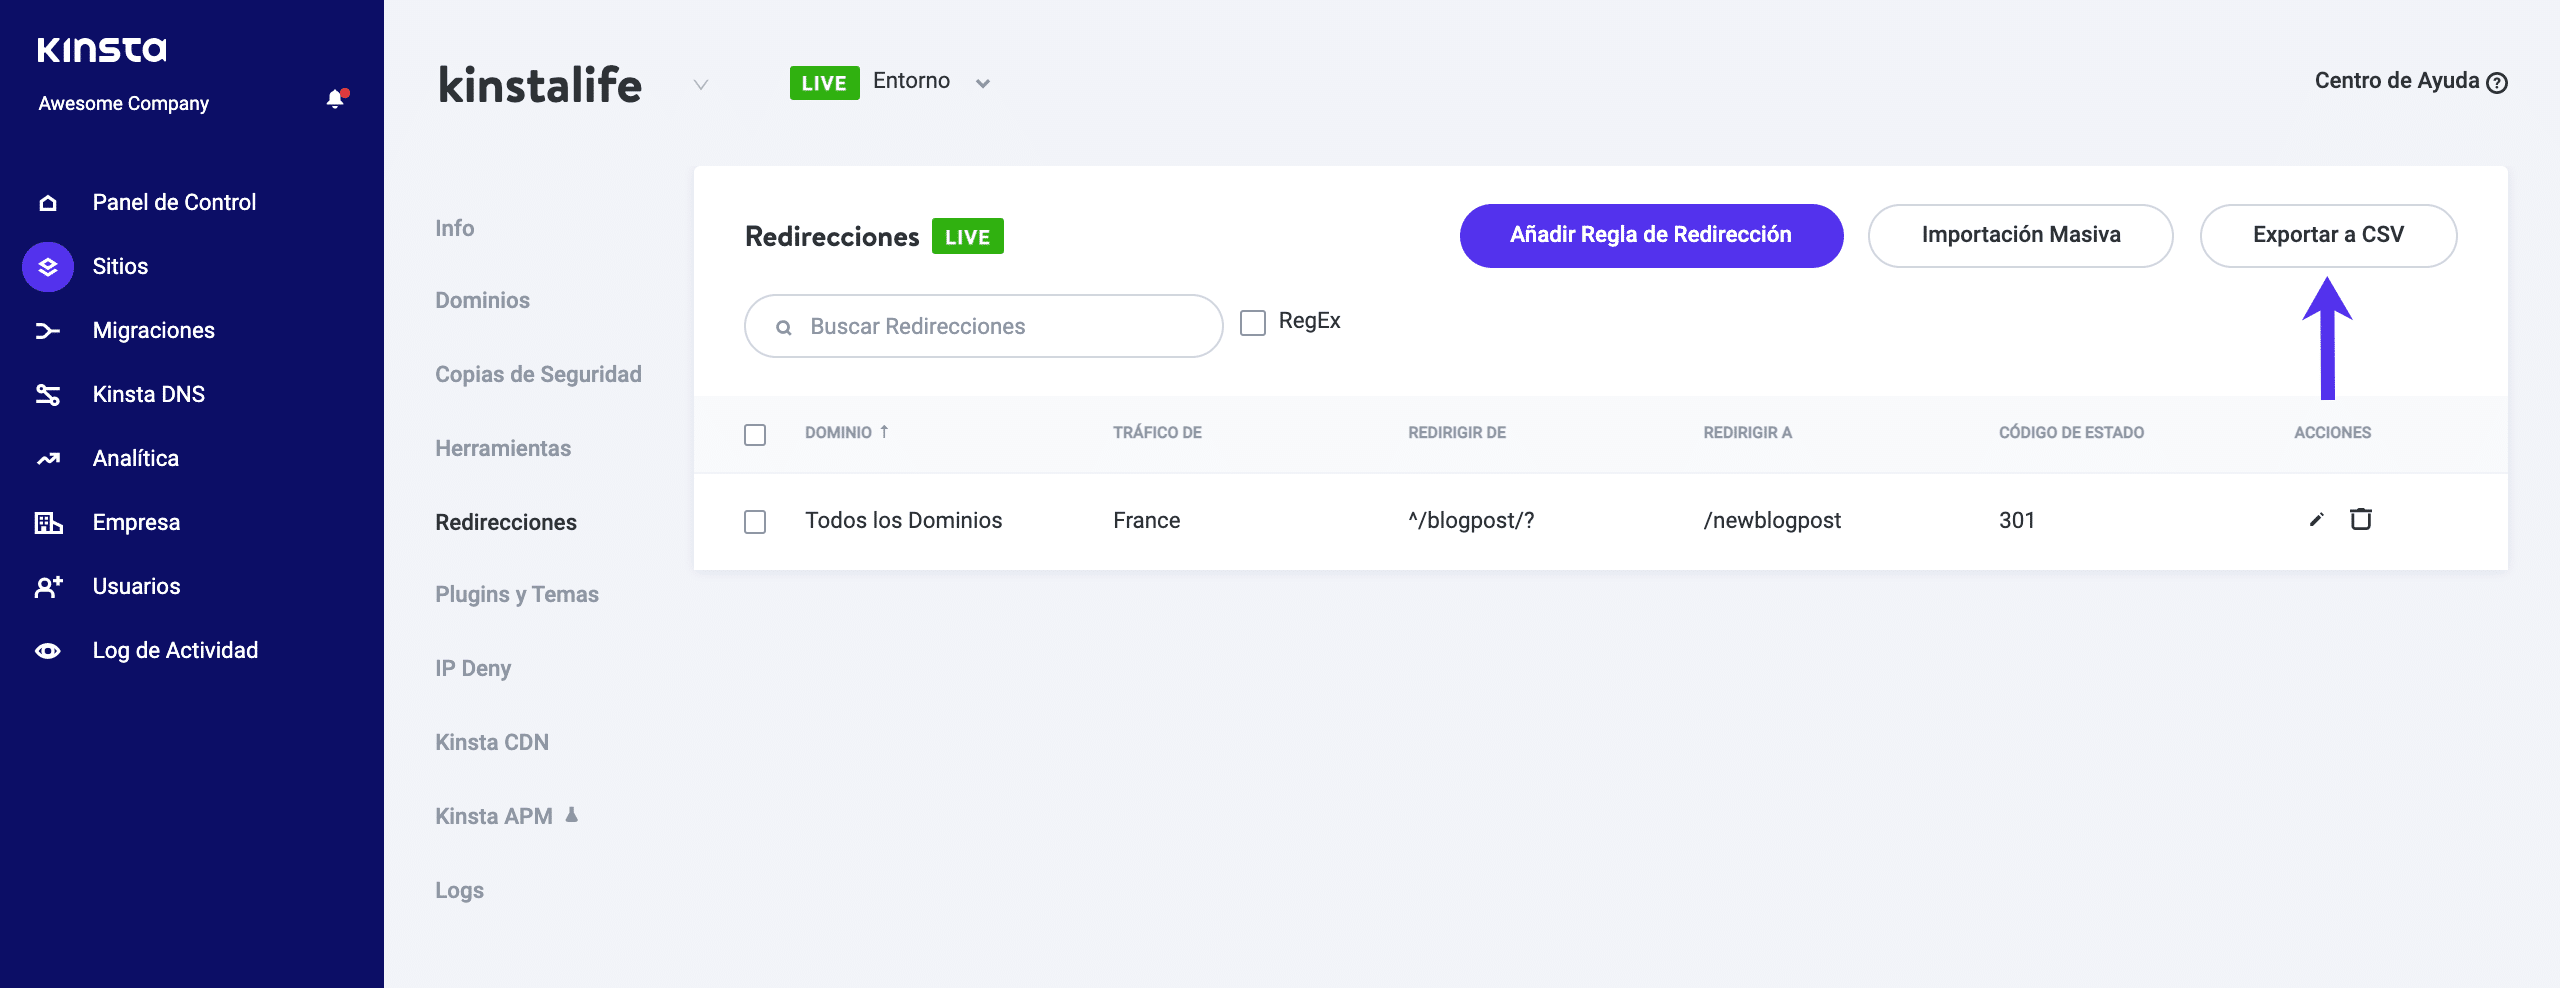Open the Plugins y Temas section
Image resolution: width=2560 pixels, height=988 pixels.
(x=516, y=593)
